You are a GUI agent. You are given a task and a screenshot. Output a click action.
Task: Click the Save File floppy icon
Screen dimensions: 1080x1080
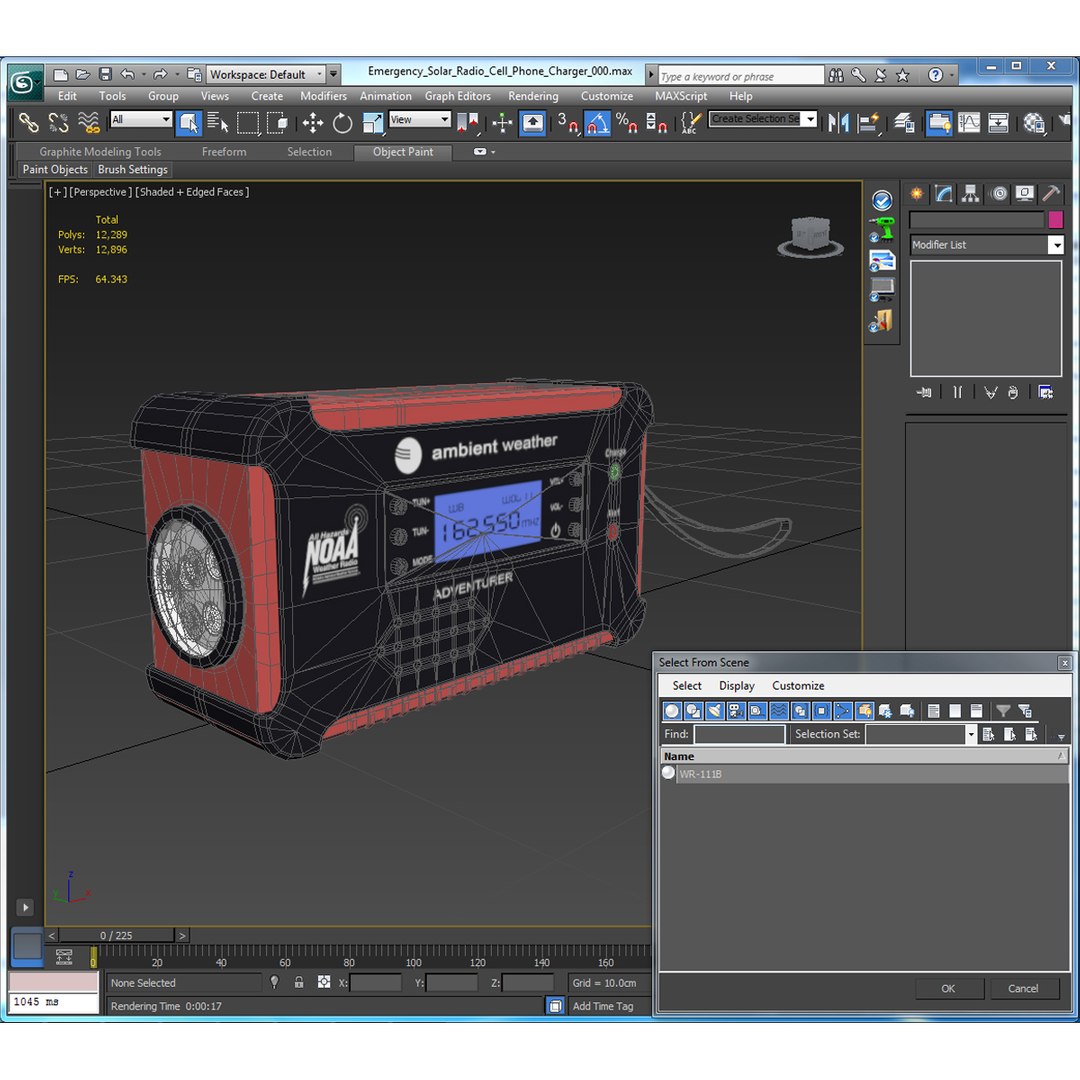105,74
